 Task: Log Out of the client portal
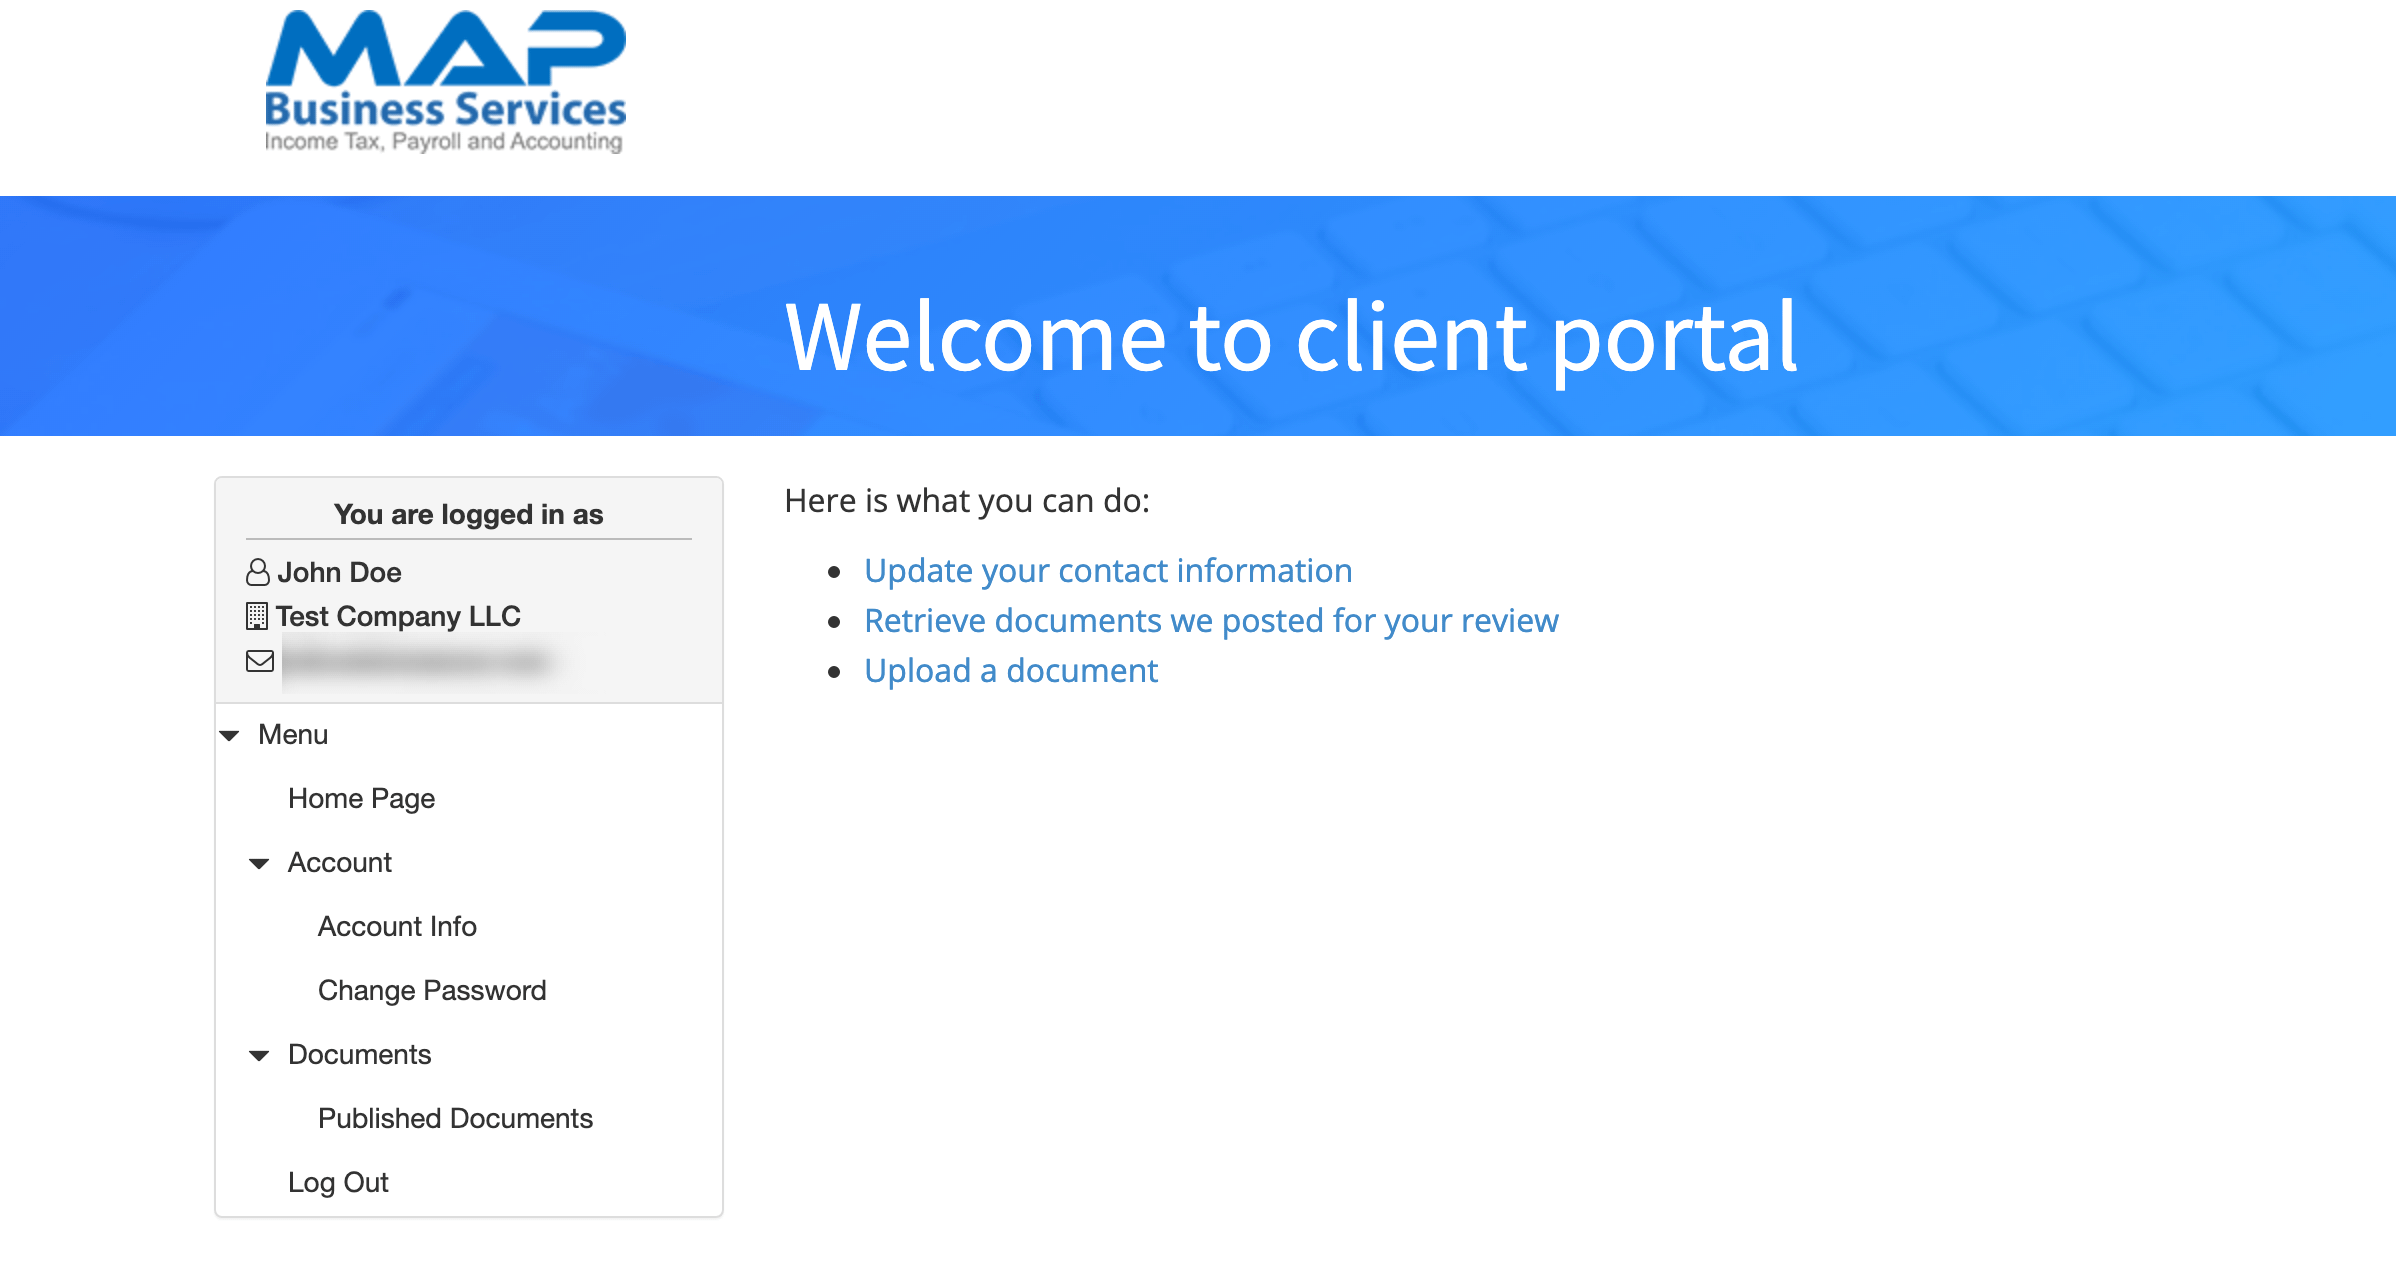pyautogui.click(x=338, y=1182)
